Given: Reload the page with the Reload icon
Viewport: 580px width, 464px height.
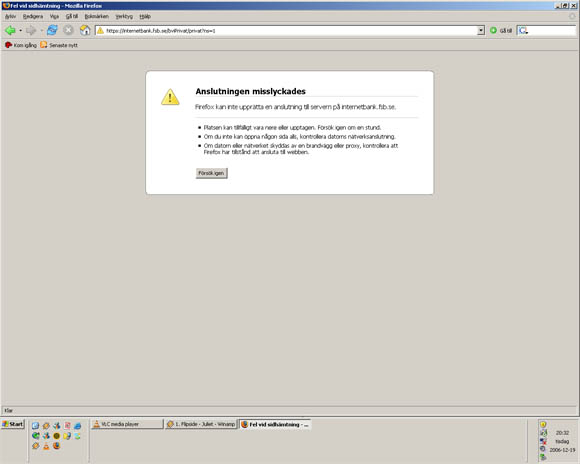Looking at the screenshot, I should pyautogui.click(x=52, y=30).
